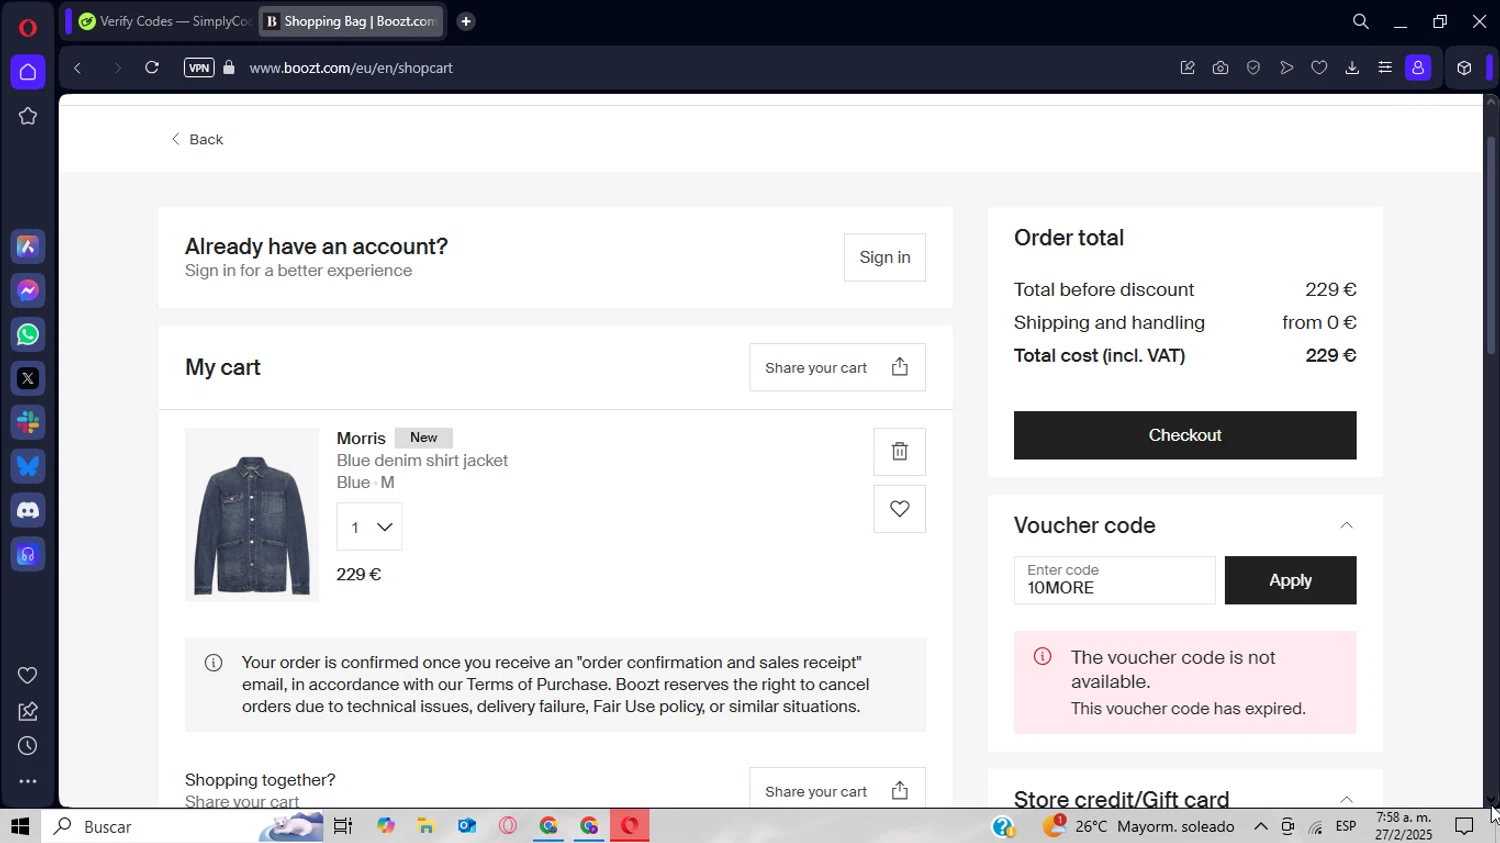This screenshot has height=843, width=1500.
Task: Delete Morris jacket with trash icon
Action: coord(899,452)
